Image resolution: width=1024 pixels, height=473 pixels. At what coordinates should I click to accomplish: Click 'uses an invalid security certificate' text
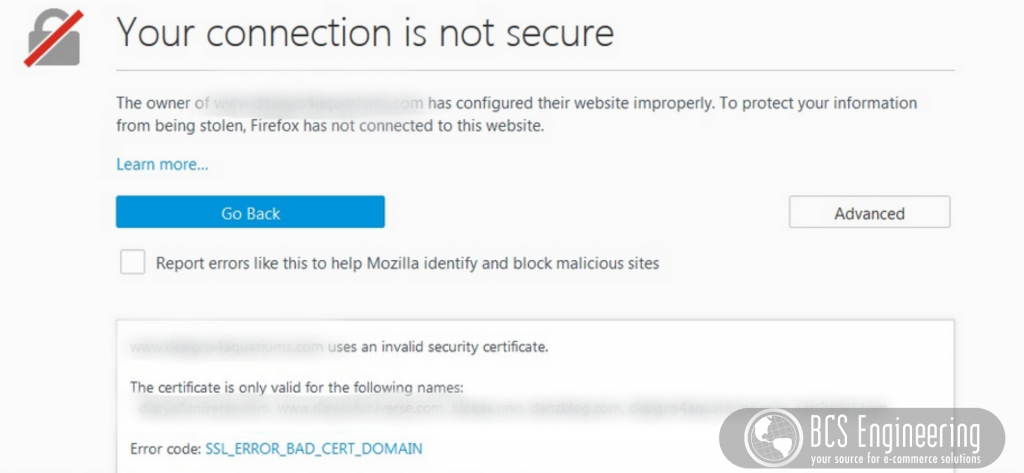point(438,347)
